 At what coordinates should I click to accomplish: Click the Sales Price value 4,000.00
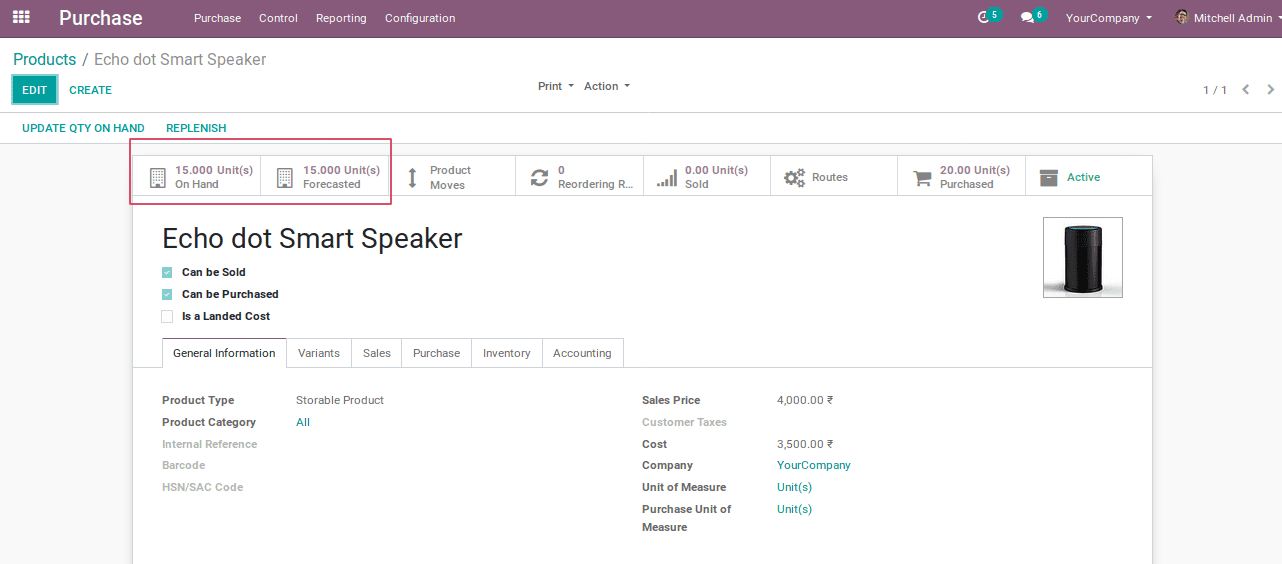pyautogui.click(x=805, y=400)
